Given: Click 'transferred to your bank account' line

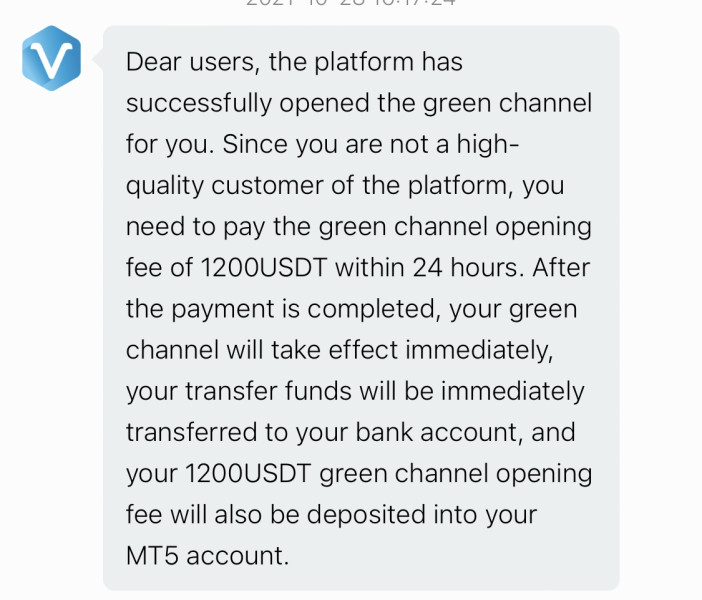Looking at the screenshot, I should pyautogui.click(x=324, y=433).
